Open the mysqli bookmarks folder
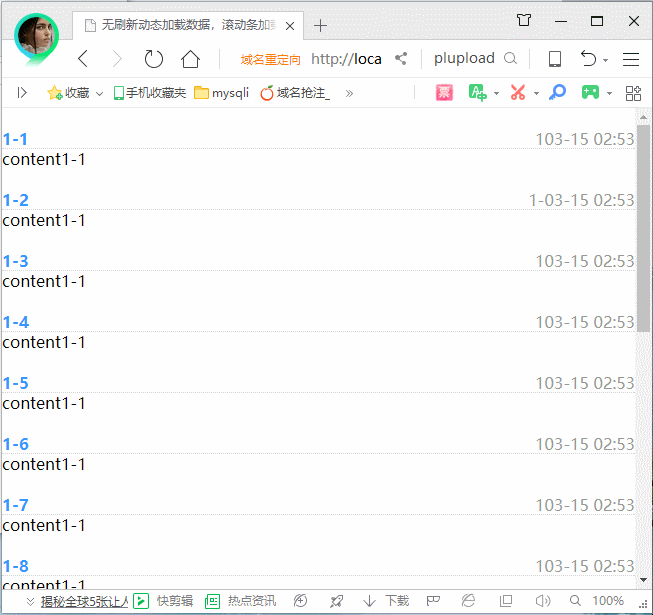Viewport: 653px width, 615px height. click(x=221, y=92)
